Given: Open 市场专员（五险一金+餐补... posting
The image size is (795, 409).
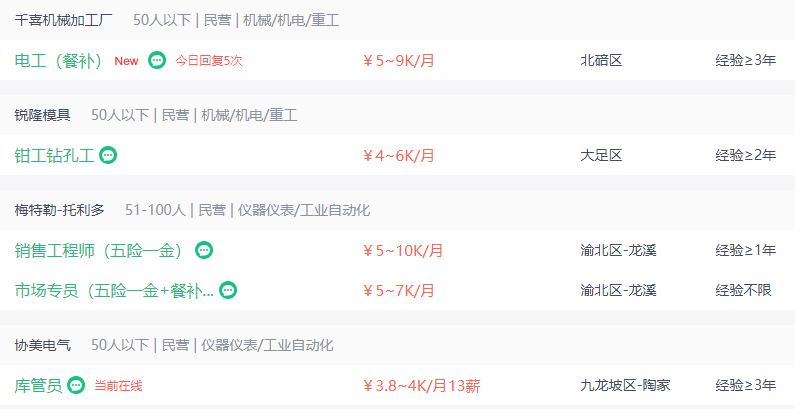Looking at the screenshot, I should [114, 290].
